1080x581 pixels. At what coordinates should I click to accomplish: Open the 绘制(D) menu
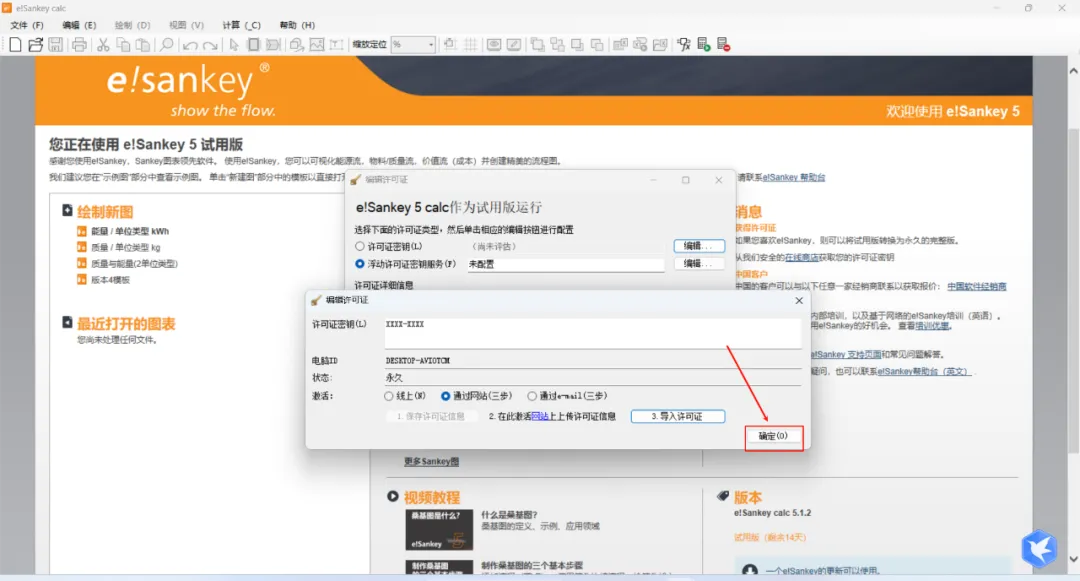(x=132, y=25)
